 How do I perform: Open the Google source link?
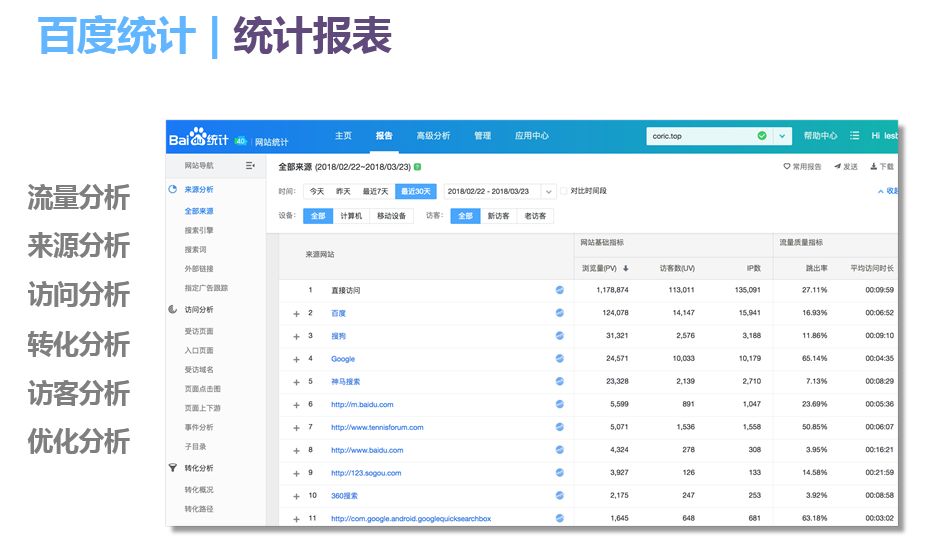[x=343, y=359]
